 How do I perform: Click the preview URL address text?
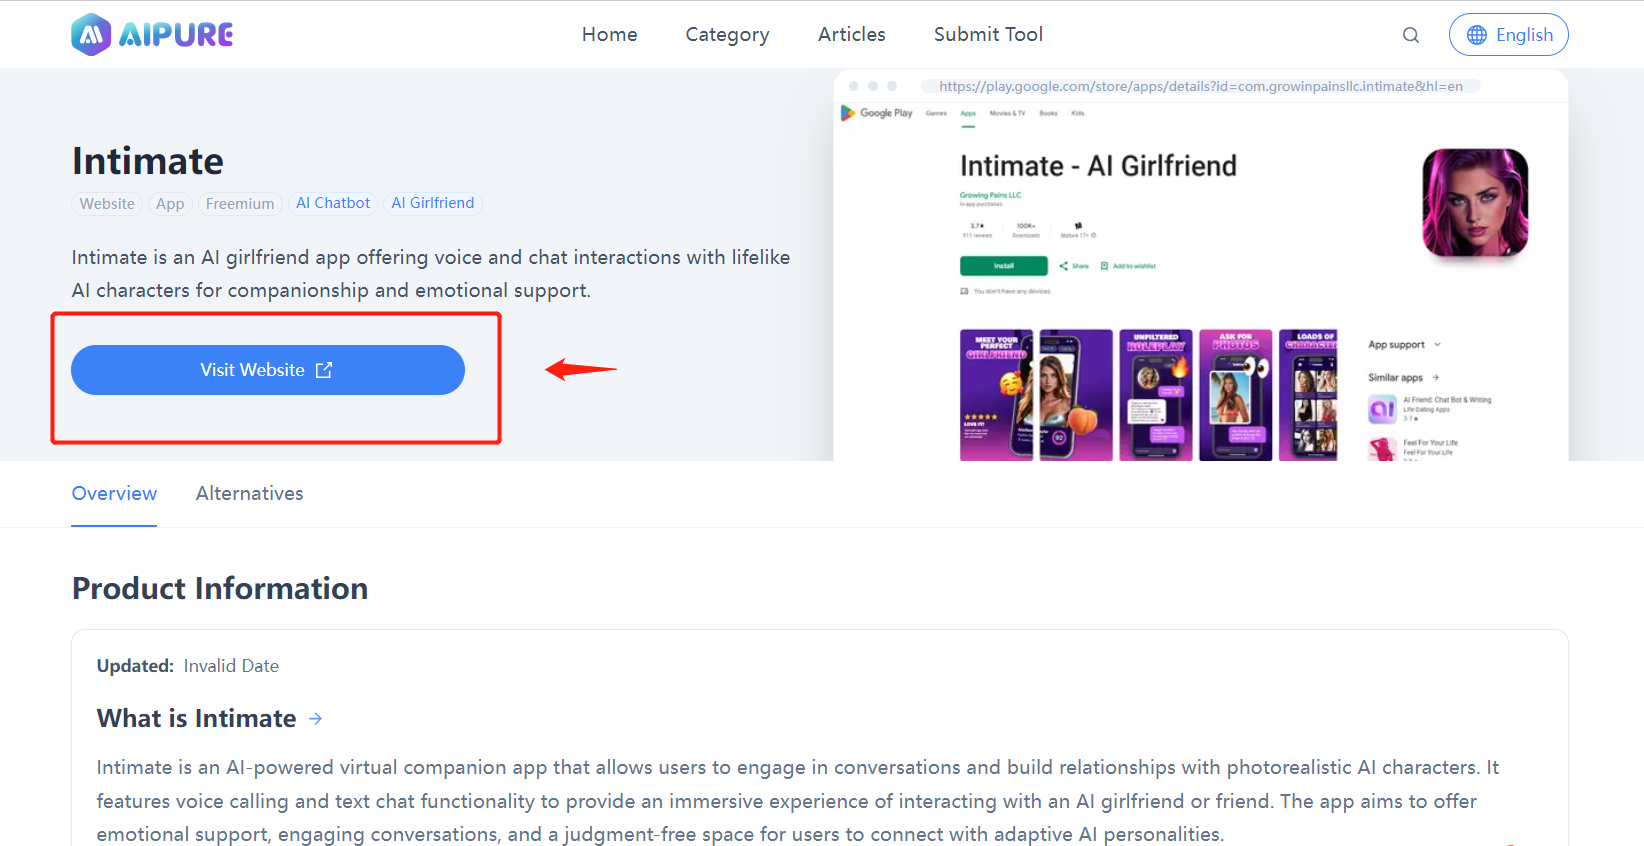(x=1200, y=86)
